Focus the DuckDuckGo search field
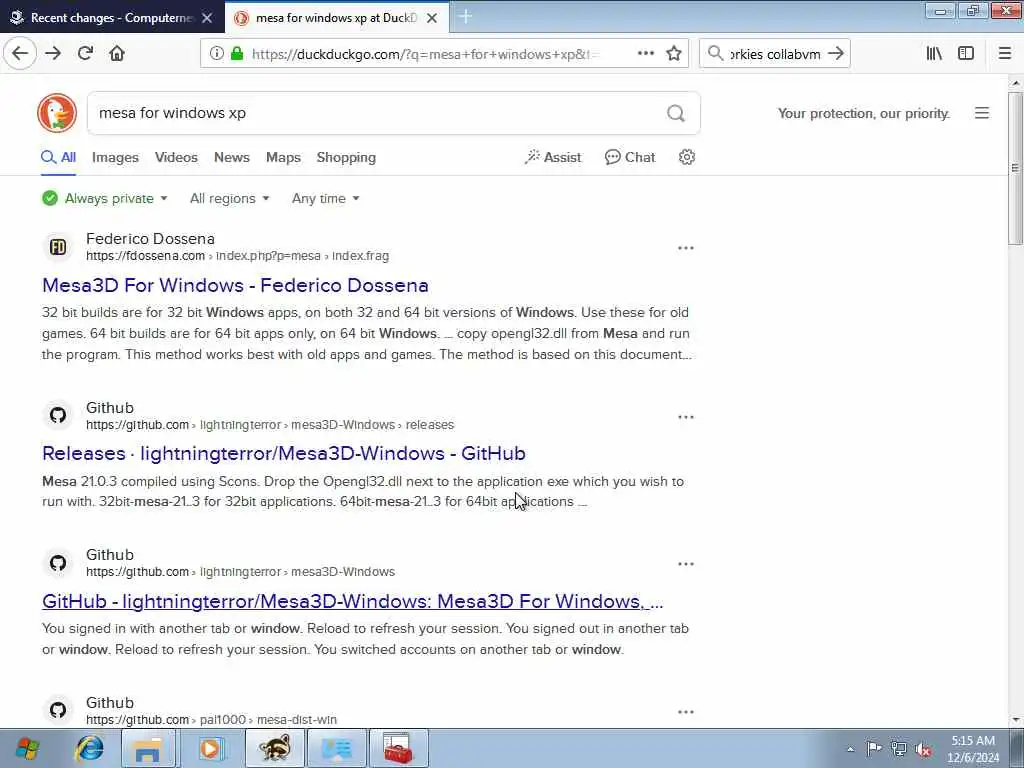The image size is (1024, 768). [x=379, y=113]
